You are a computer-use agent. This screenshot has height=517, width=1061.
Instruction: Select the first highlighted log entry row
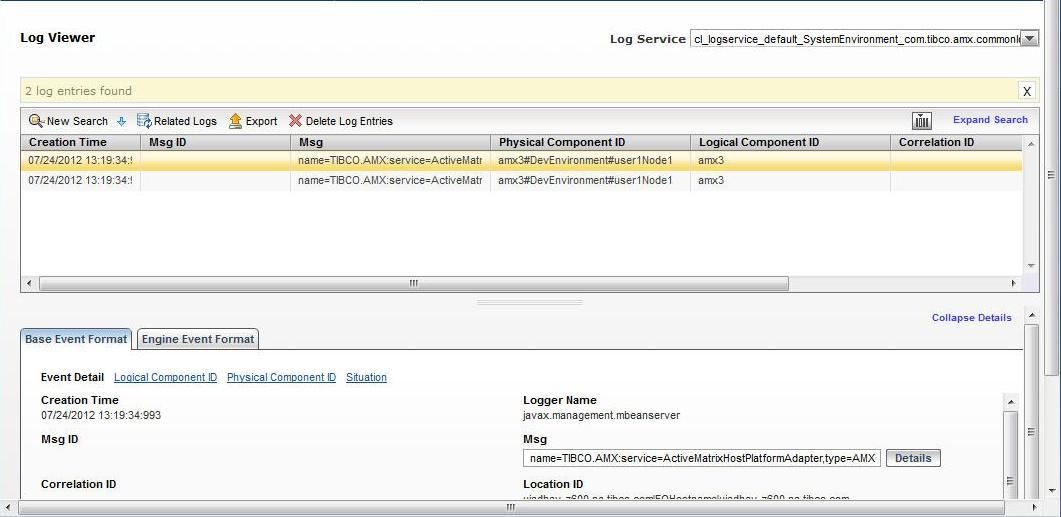pos(521,161)
